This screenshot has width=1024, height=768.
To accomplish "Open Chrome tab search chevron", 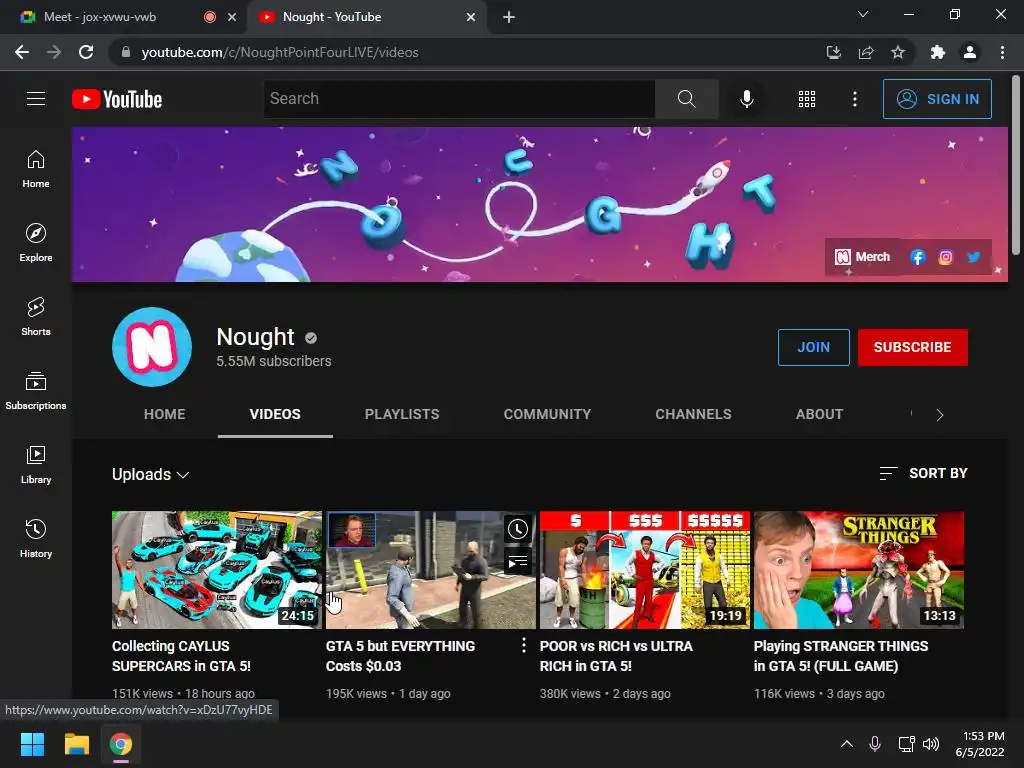I will pyautogui.click(x=863, y=14).
